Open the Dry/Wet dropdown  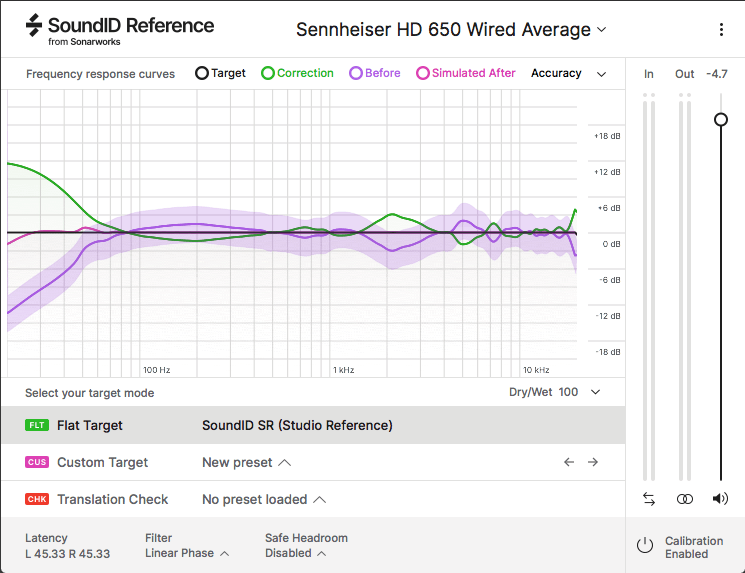(x=554, y=392)
